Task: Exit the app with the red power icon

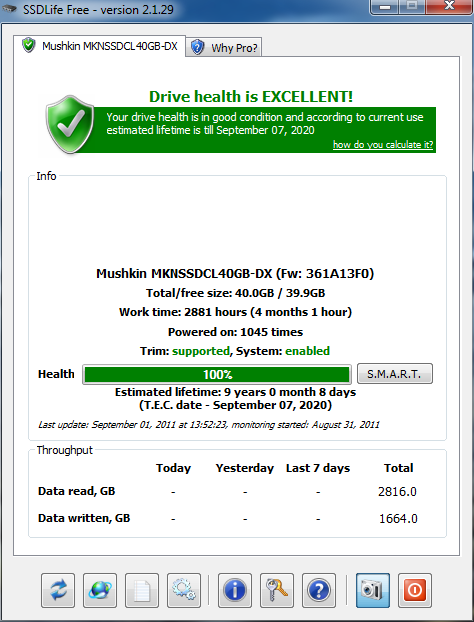Action: click(415, 590)
